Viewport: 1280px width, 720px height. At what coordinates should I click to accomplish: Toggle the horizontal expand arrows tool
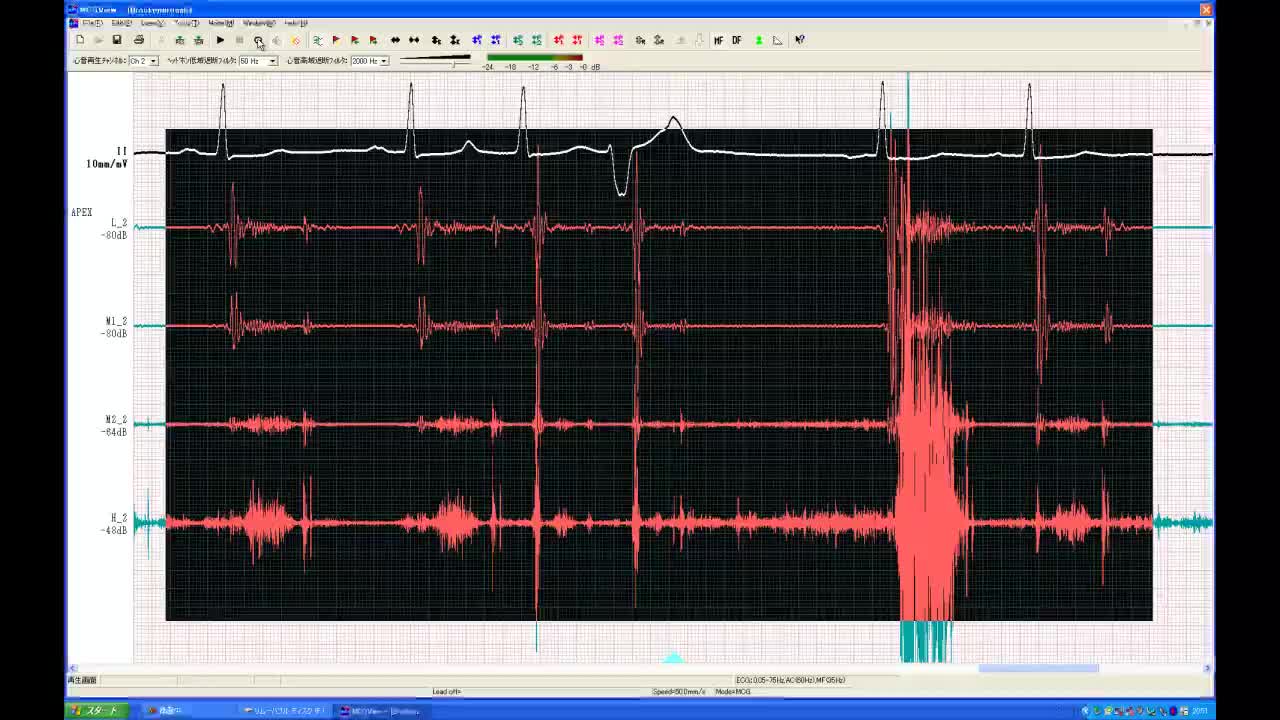tap(395, 40)
